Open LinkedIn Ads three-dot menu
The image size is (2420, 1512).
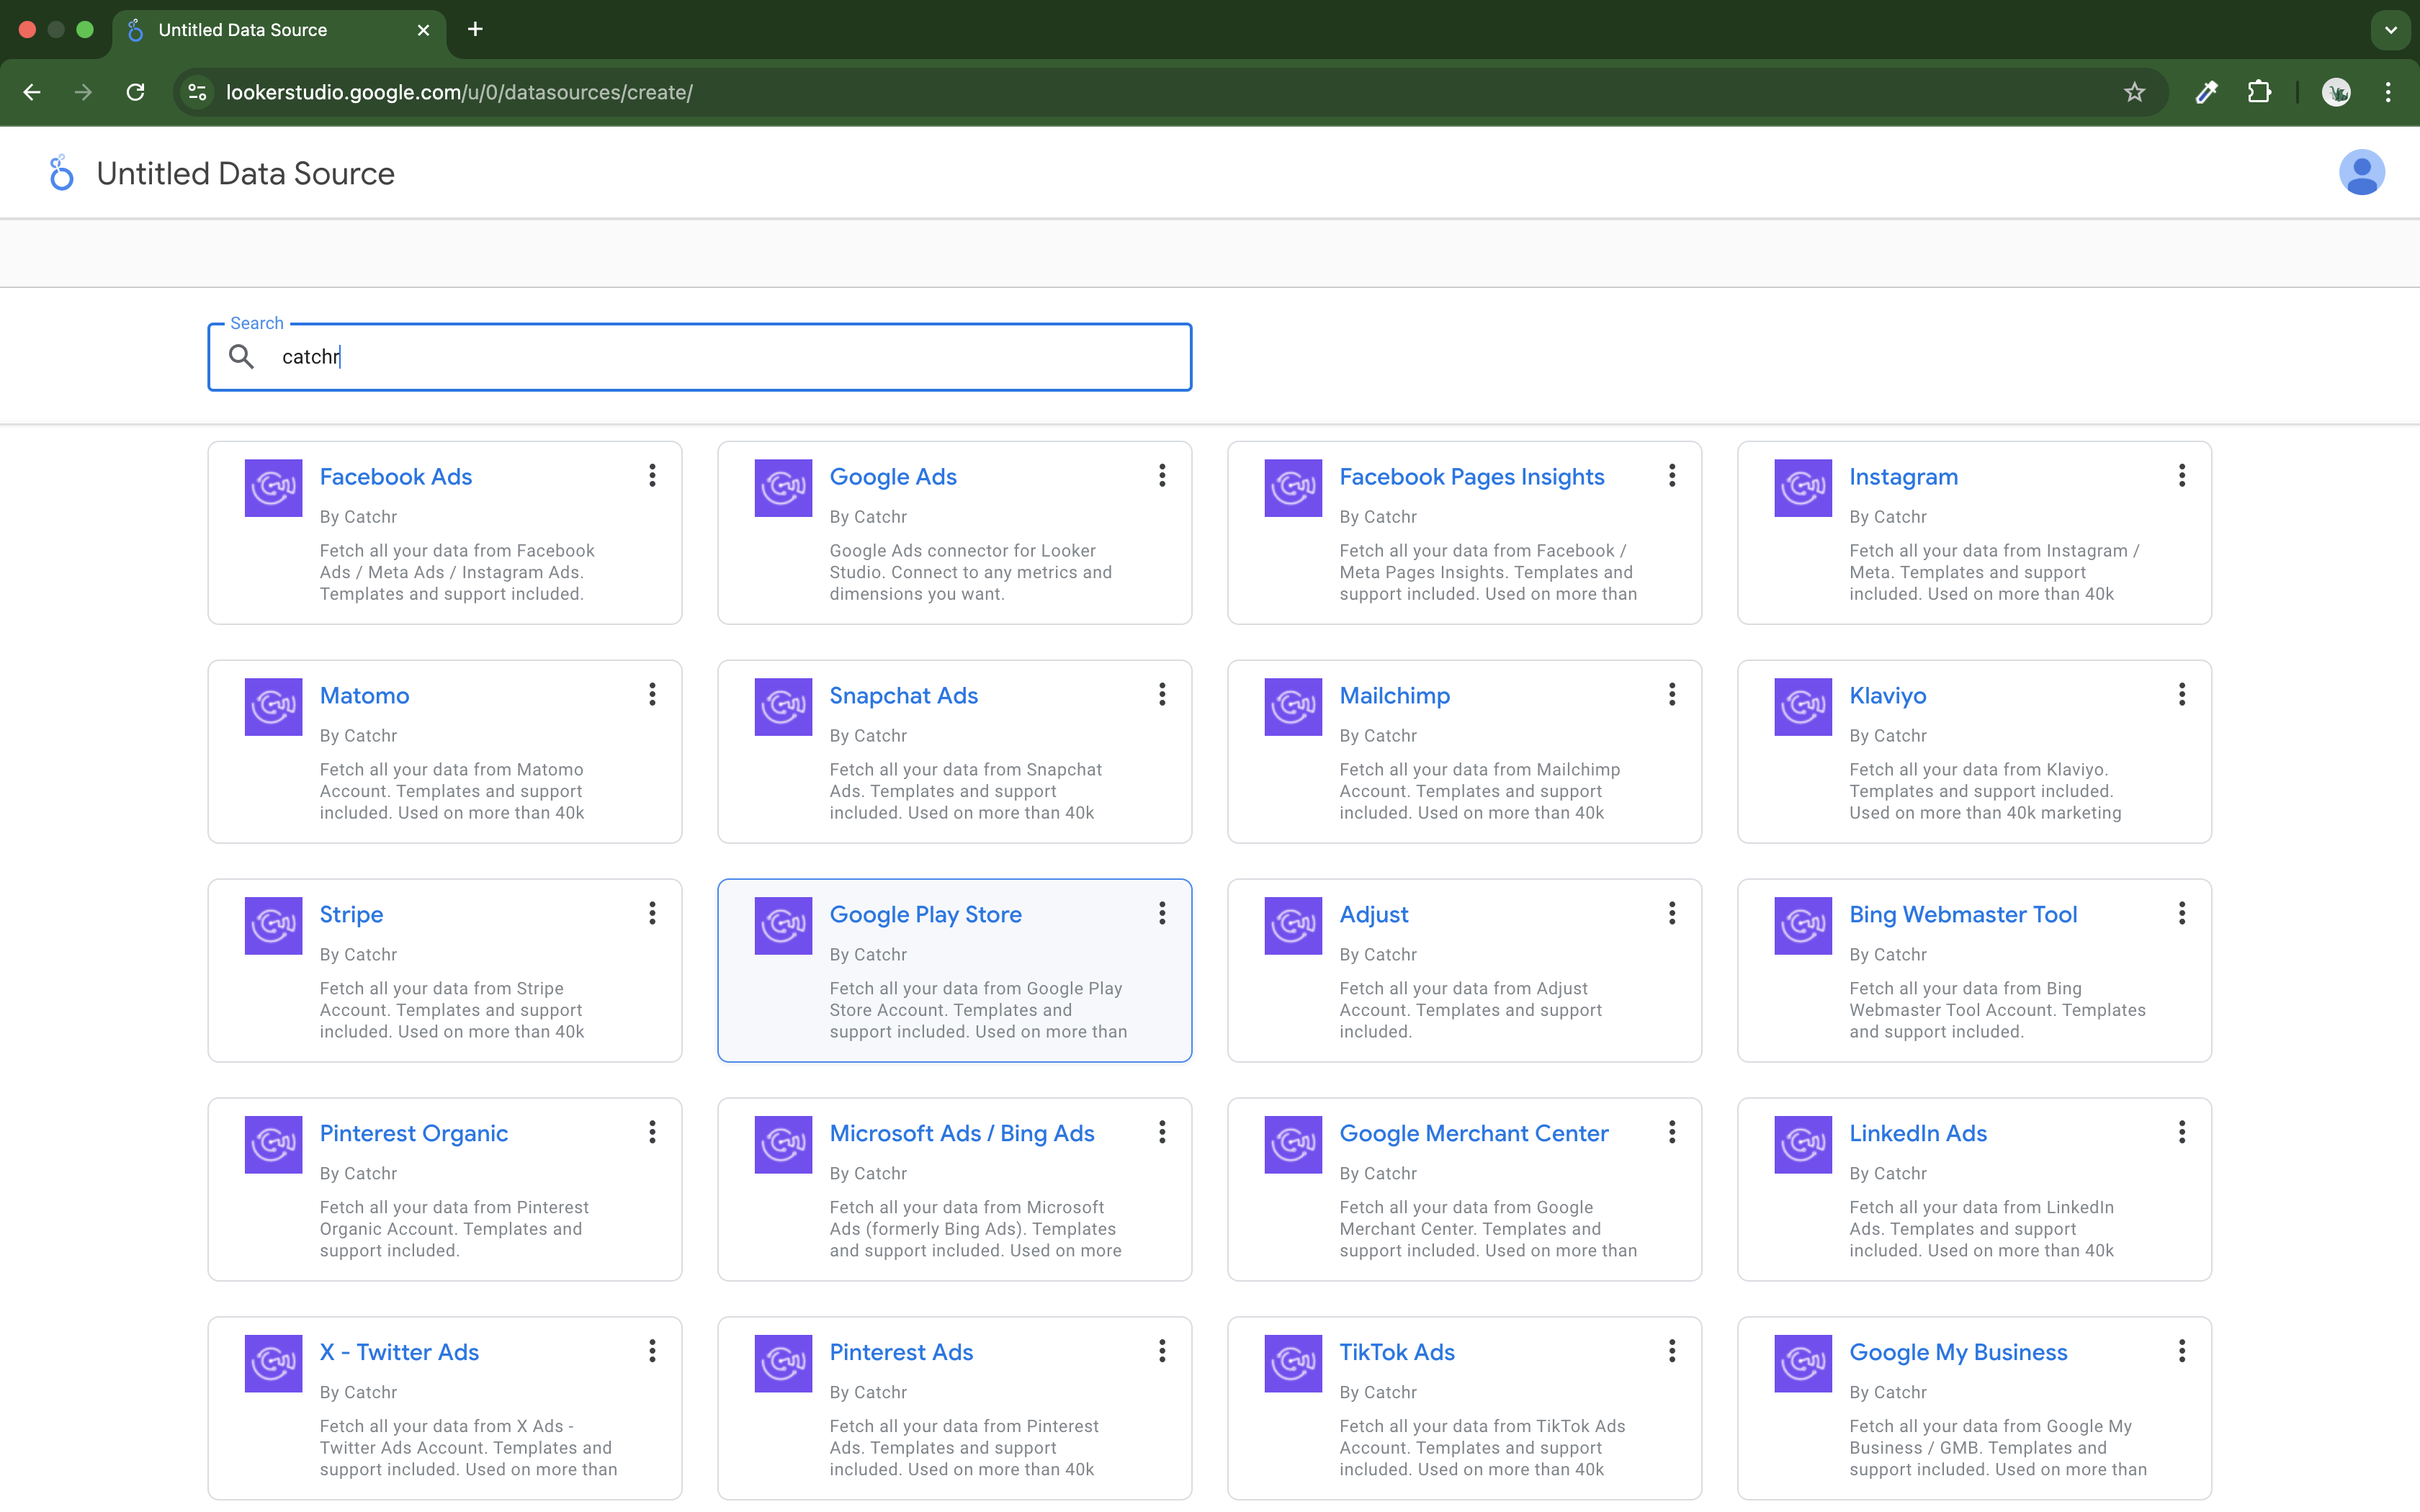[x=2182, y=1133]
